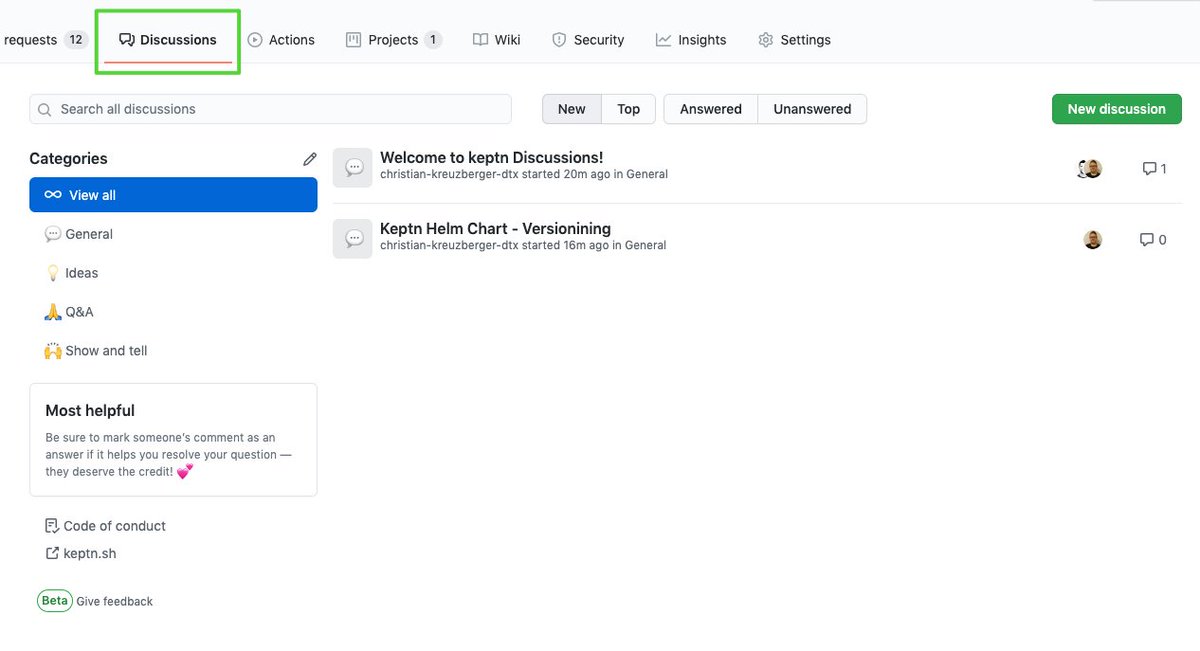Open the Security tab
Screen dimensions: 1200x651
click(588, 40)
